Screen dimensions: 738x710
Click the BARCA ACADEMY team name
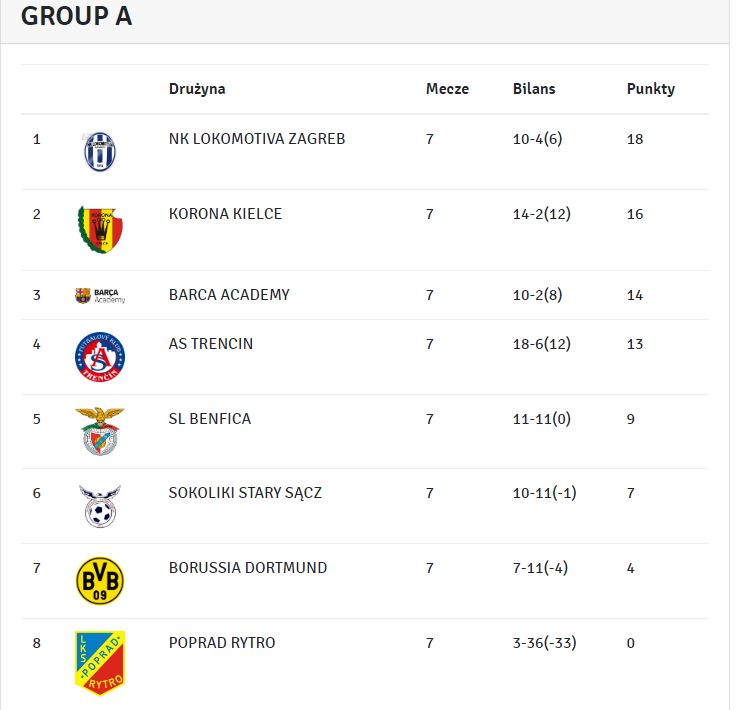229,295
